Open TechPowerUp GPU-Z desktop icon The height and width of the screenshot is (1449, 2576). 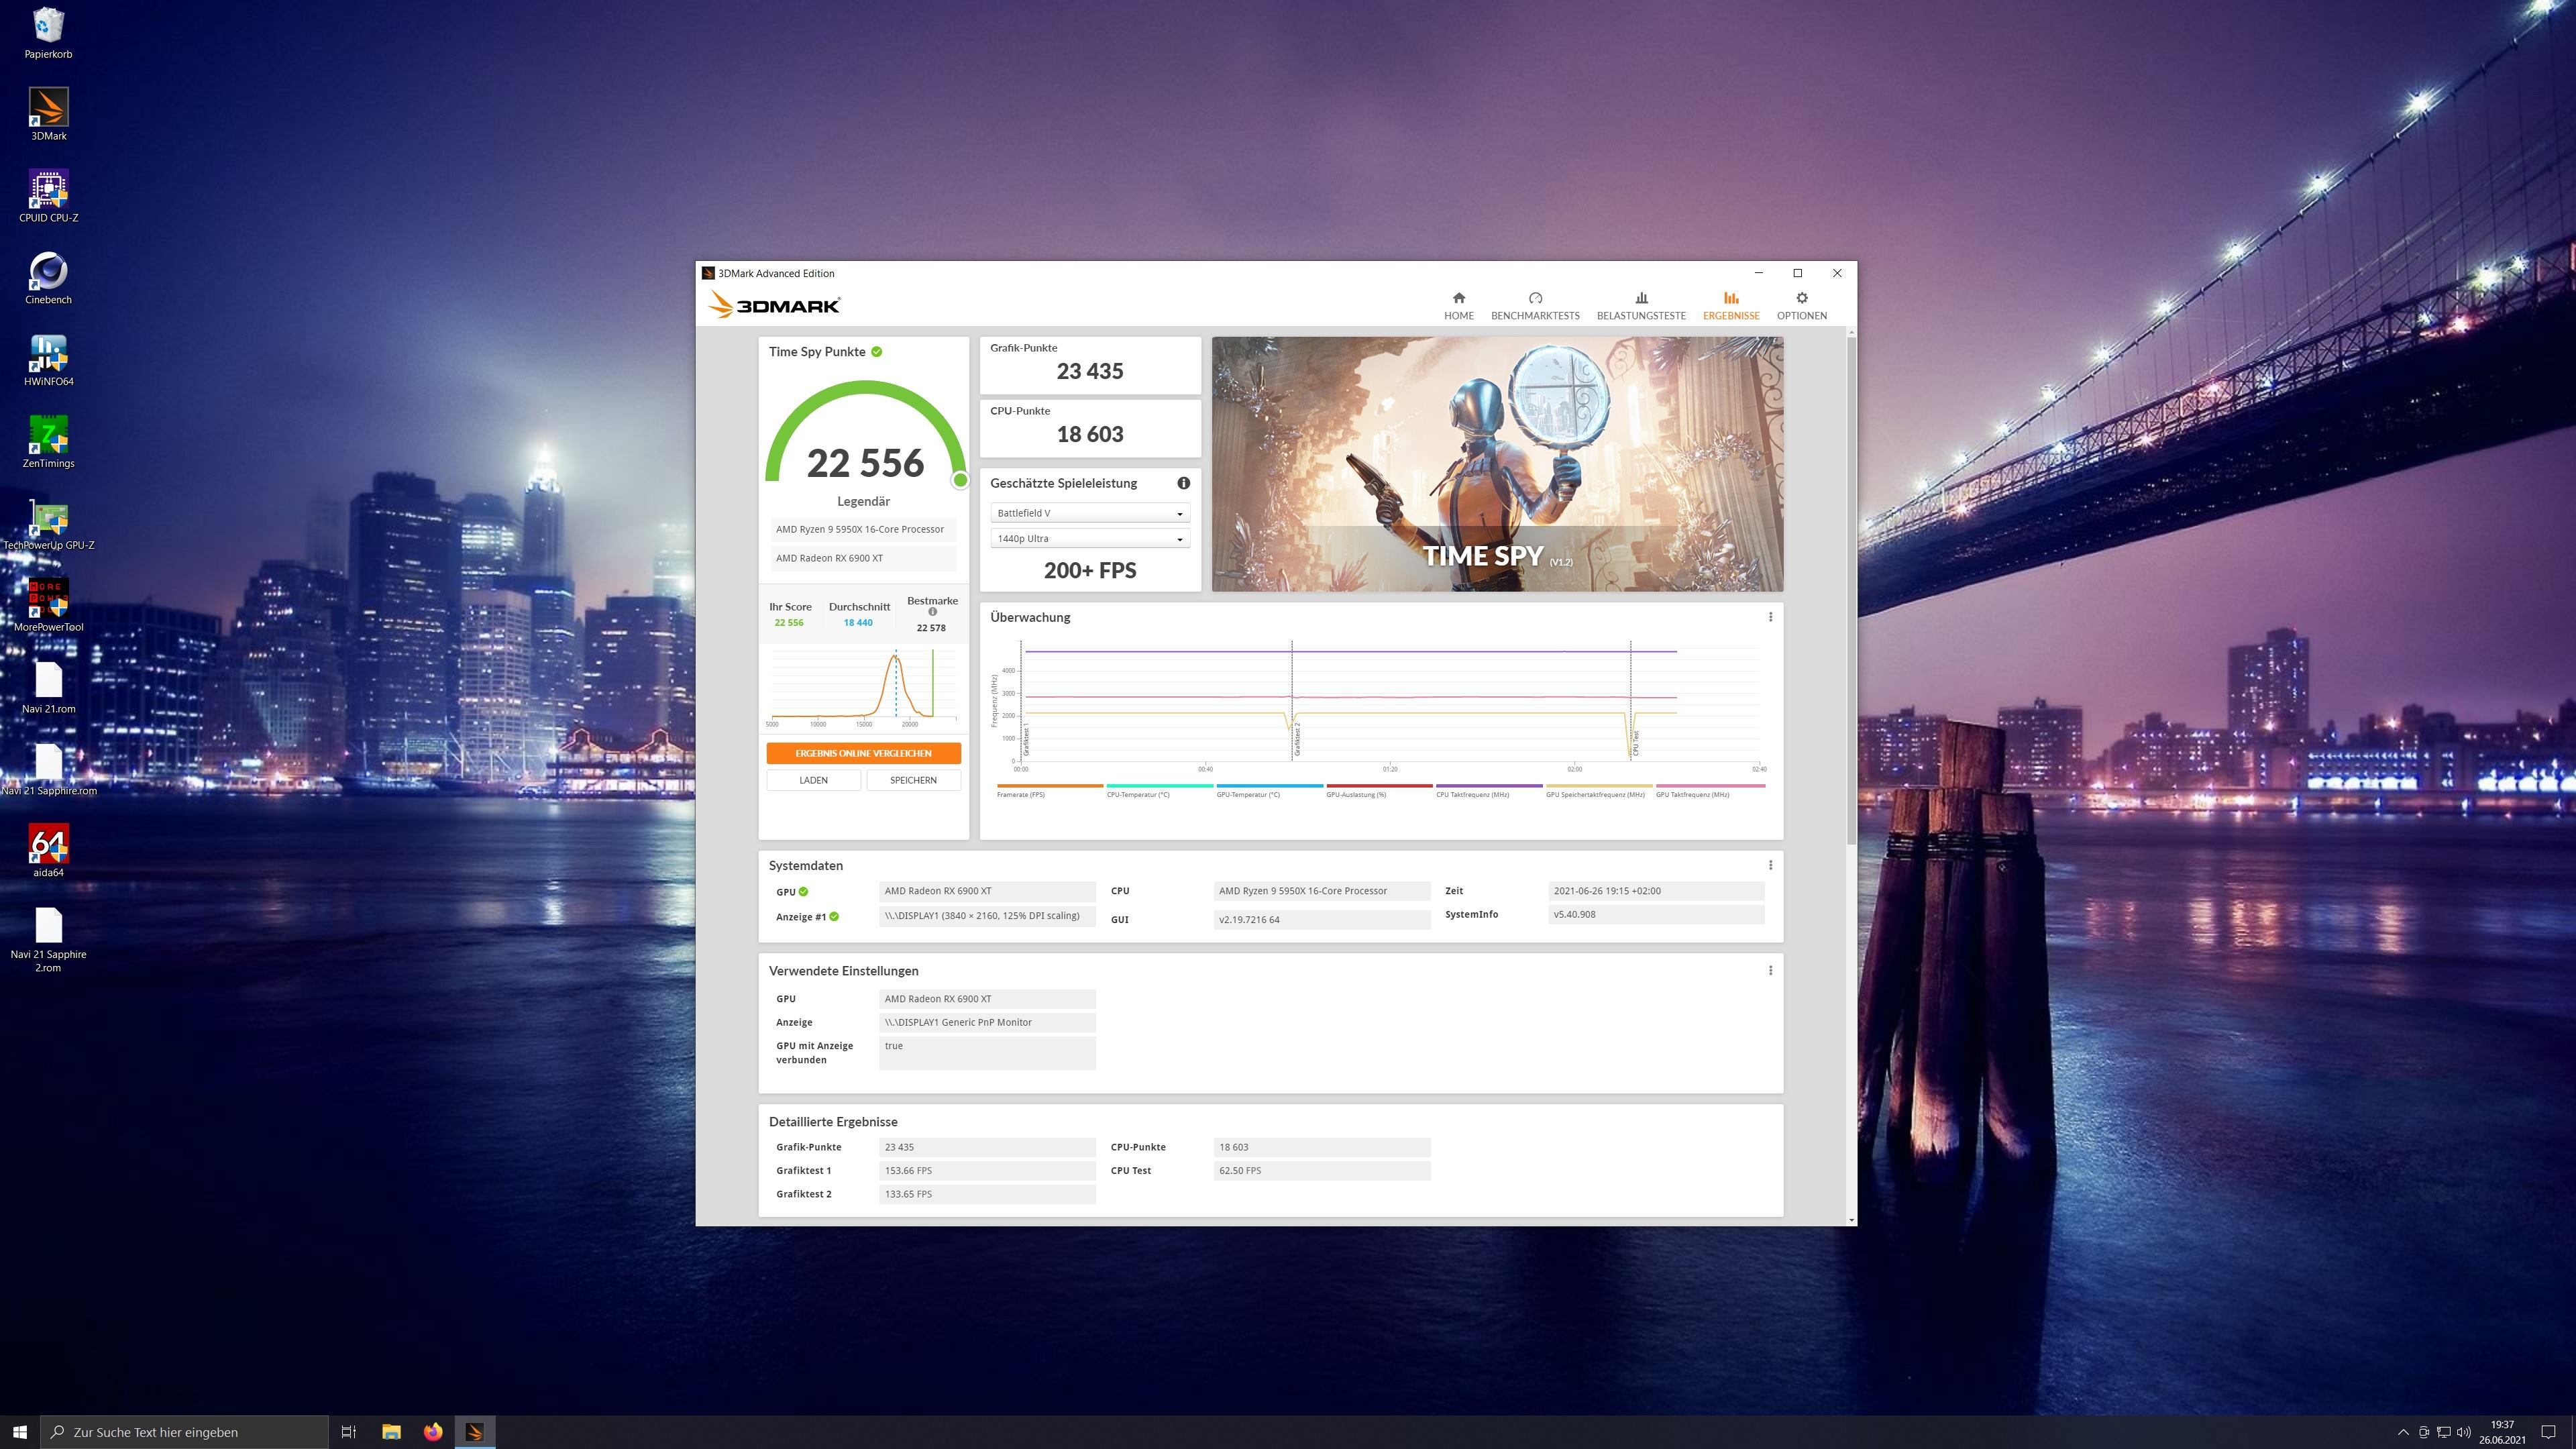48,525
